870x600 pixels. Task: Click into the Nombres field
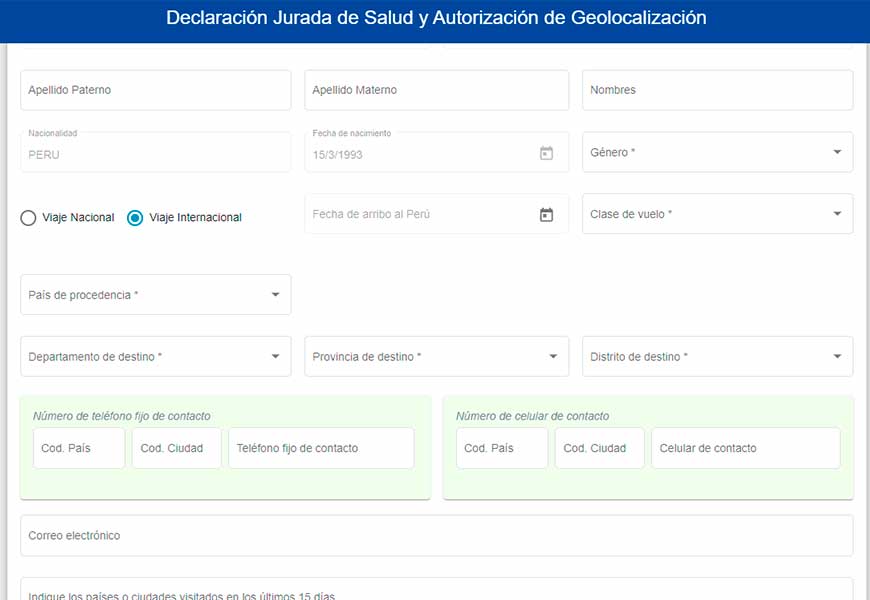(x=717, y=90)
